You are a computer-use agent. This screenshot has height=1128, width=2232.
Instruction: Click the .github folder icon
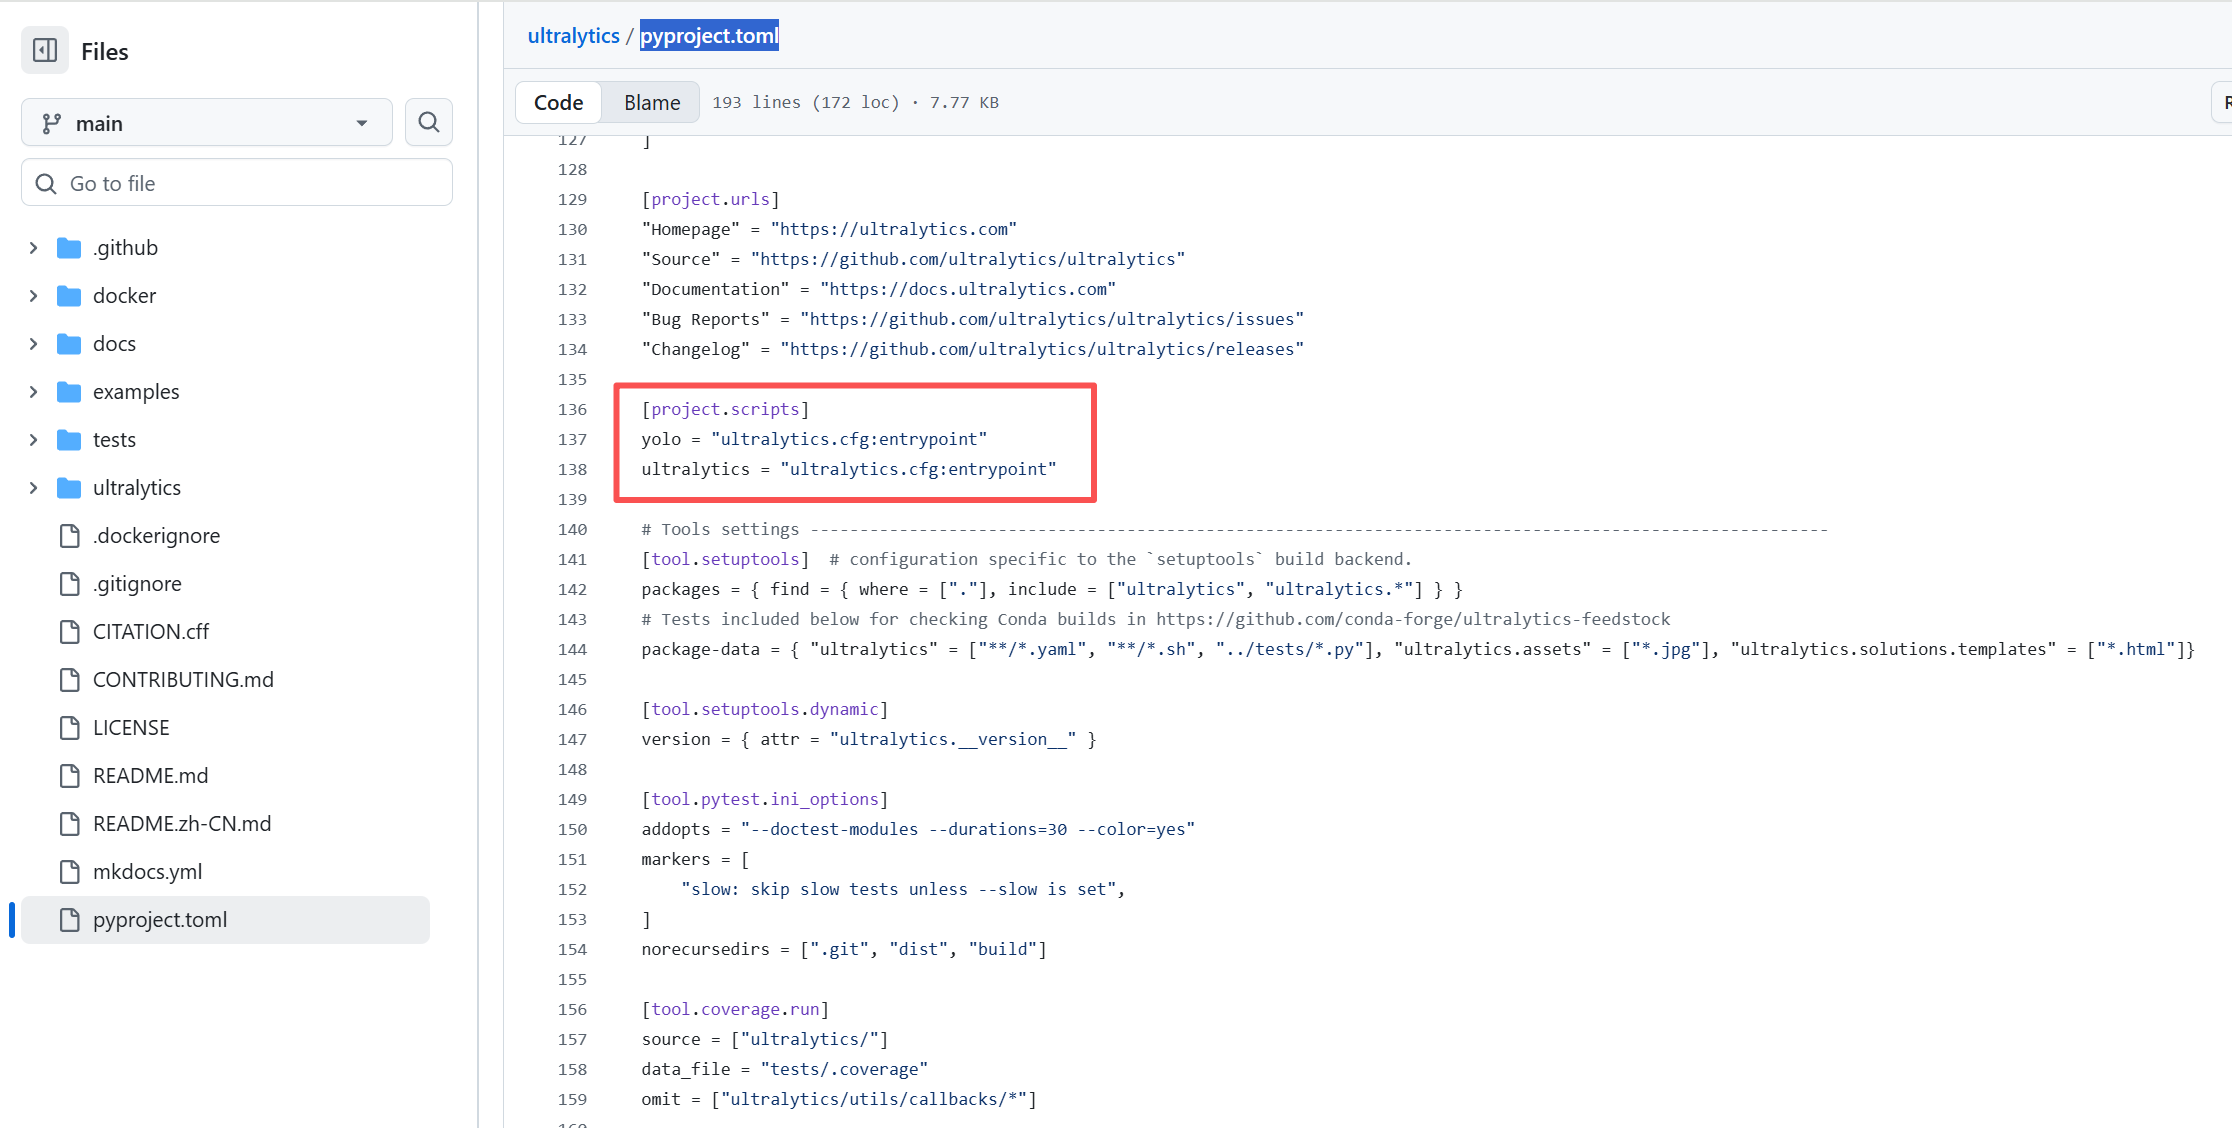pyautogui.click(x=69, y=248)
